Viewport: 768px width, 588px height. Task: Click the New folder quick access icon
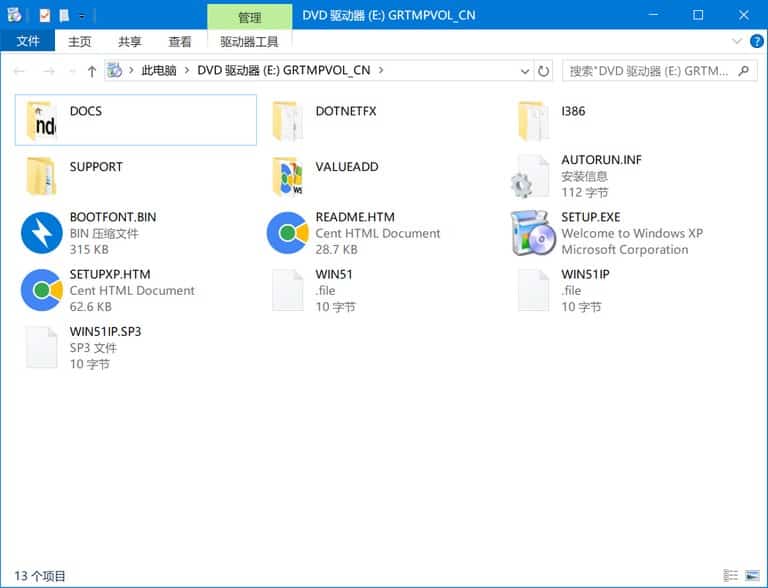click(x=64, y=16)
